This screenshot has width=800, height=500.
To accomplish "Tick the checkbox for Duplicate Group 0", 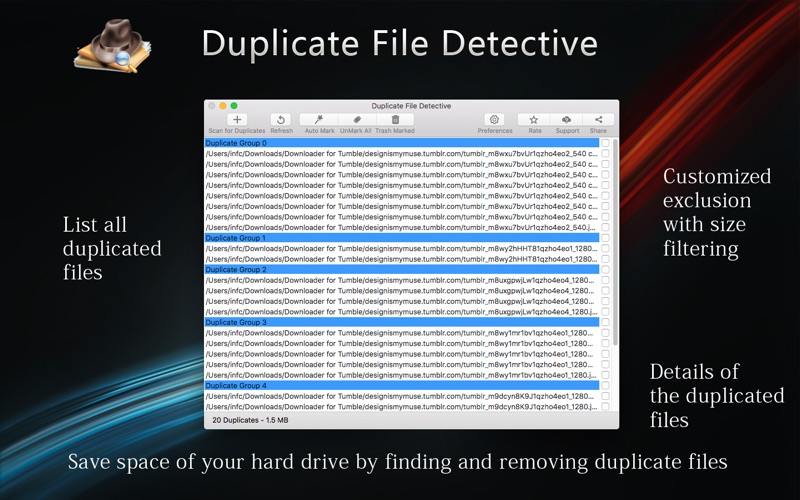I will 605,143.
